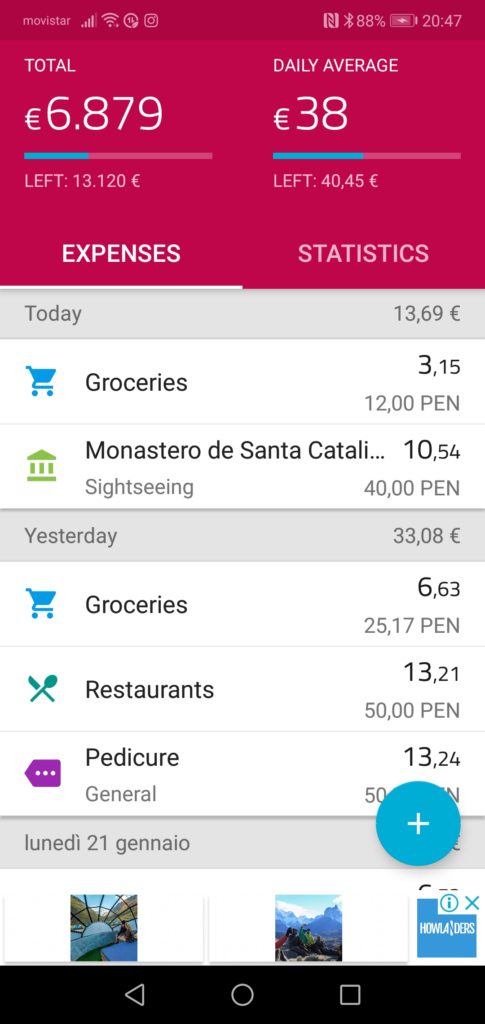Open the Pedicure expense entry

click(x=242, y=774)
